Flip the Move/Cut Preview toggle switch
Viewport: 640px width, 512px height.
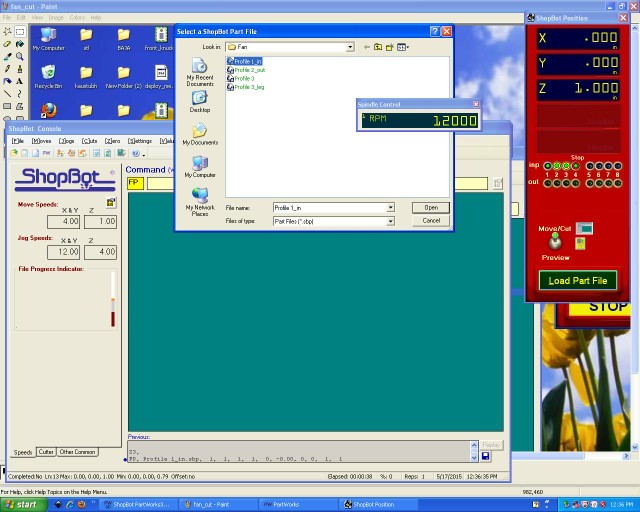(554, 242)
